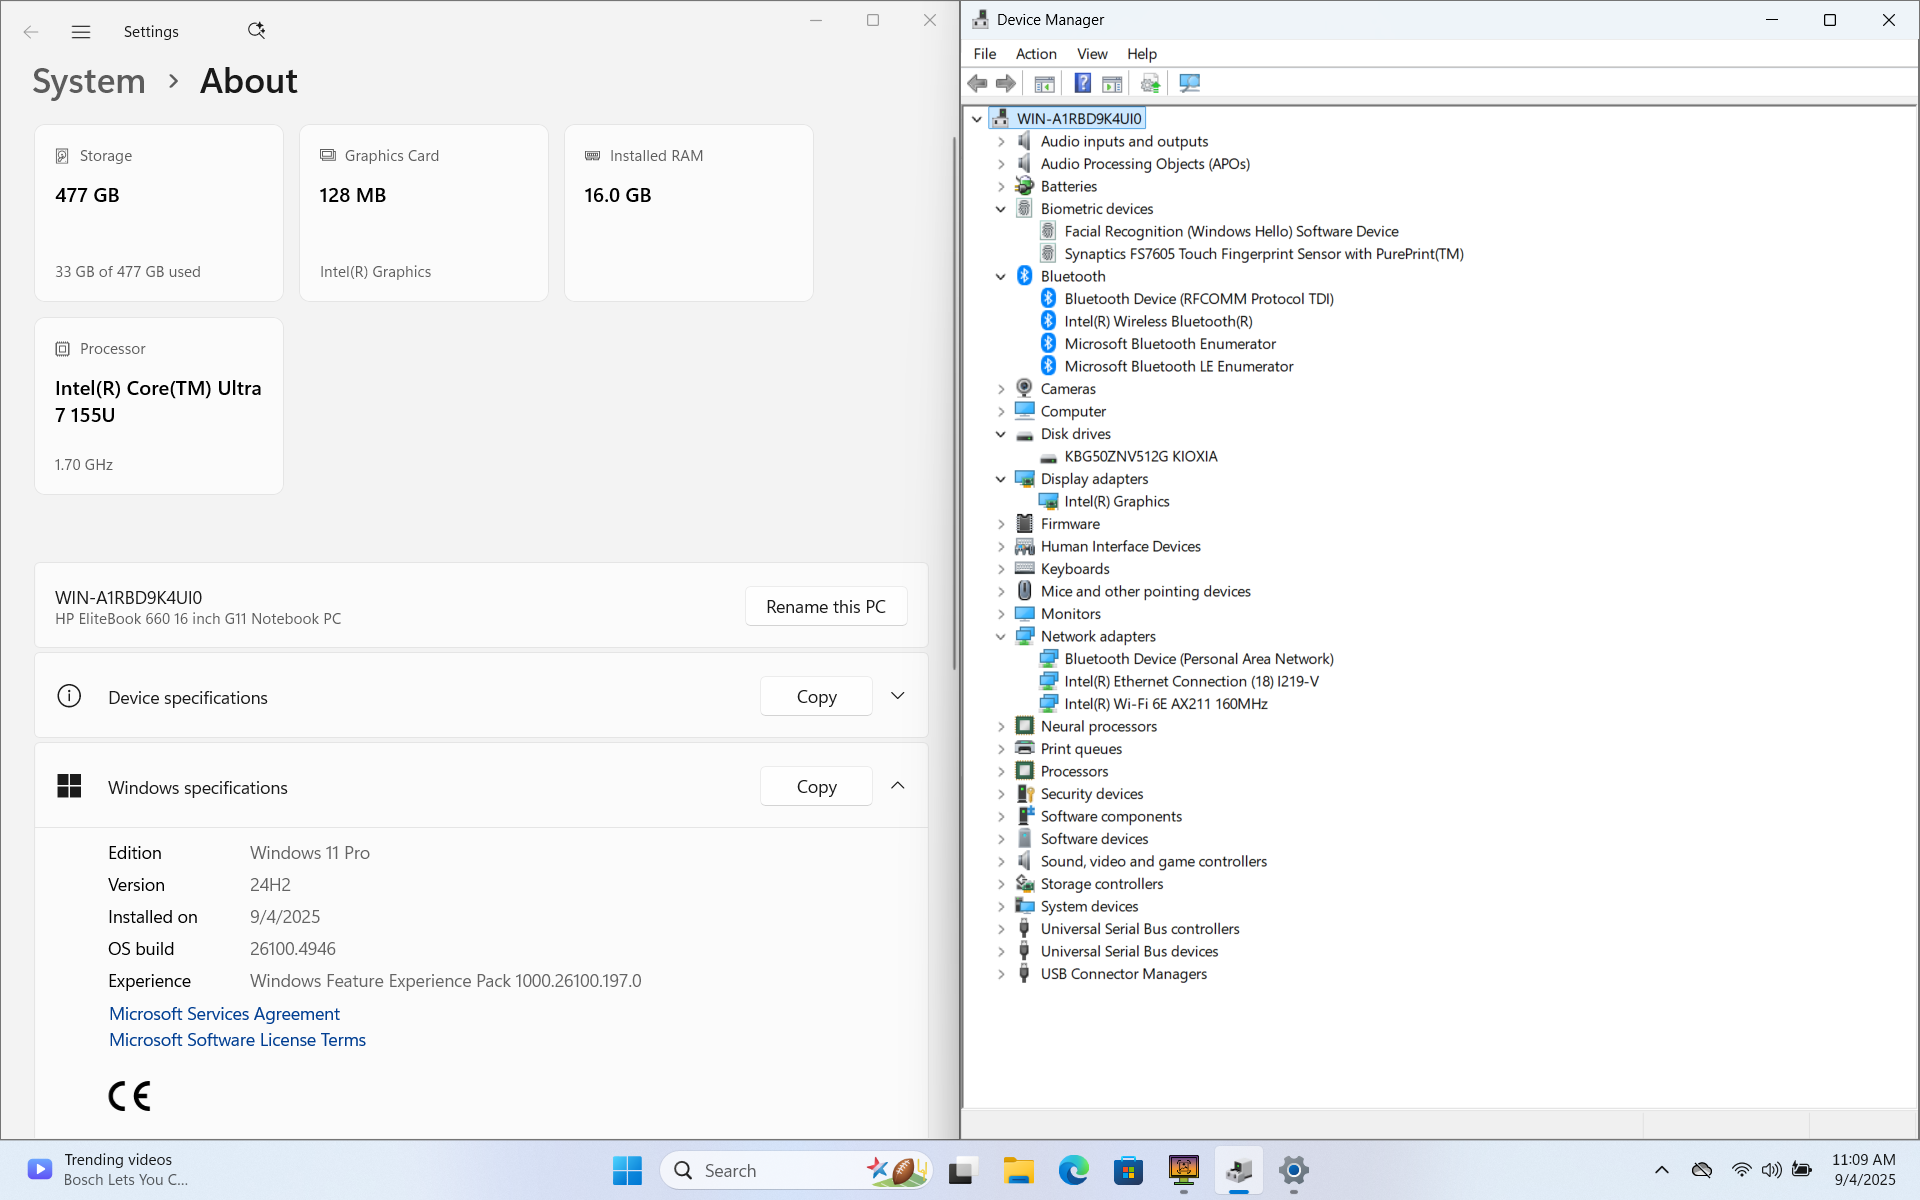Open the Settings hamburger navigation menu

[x=81, y=32]
